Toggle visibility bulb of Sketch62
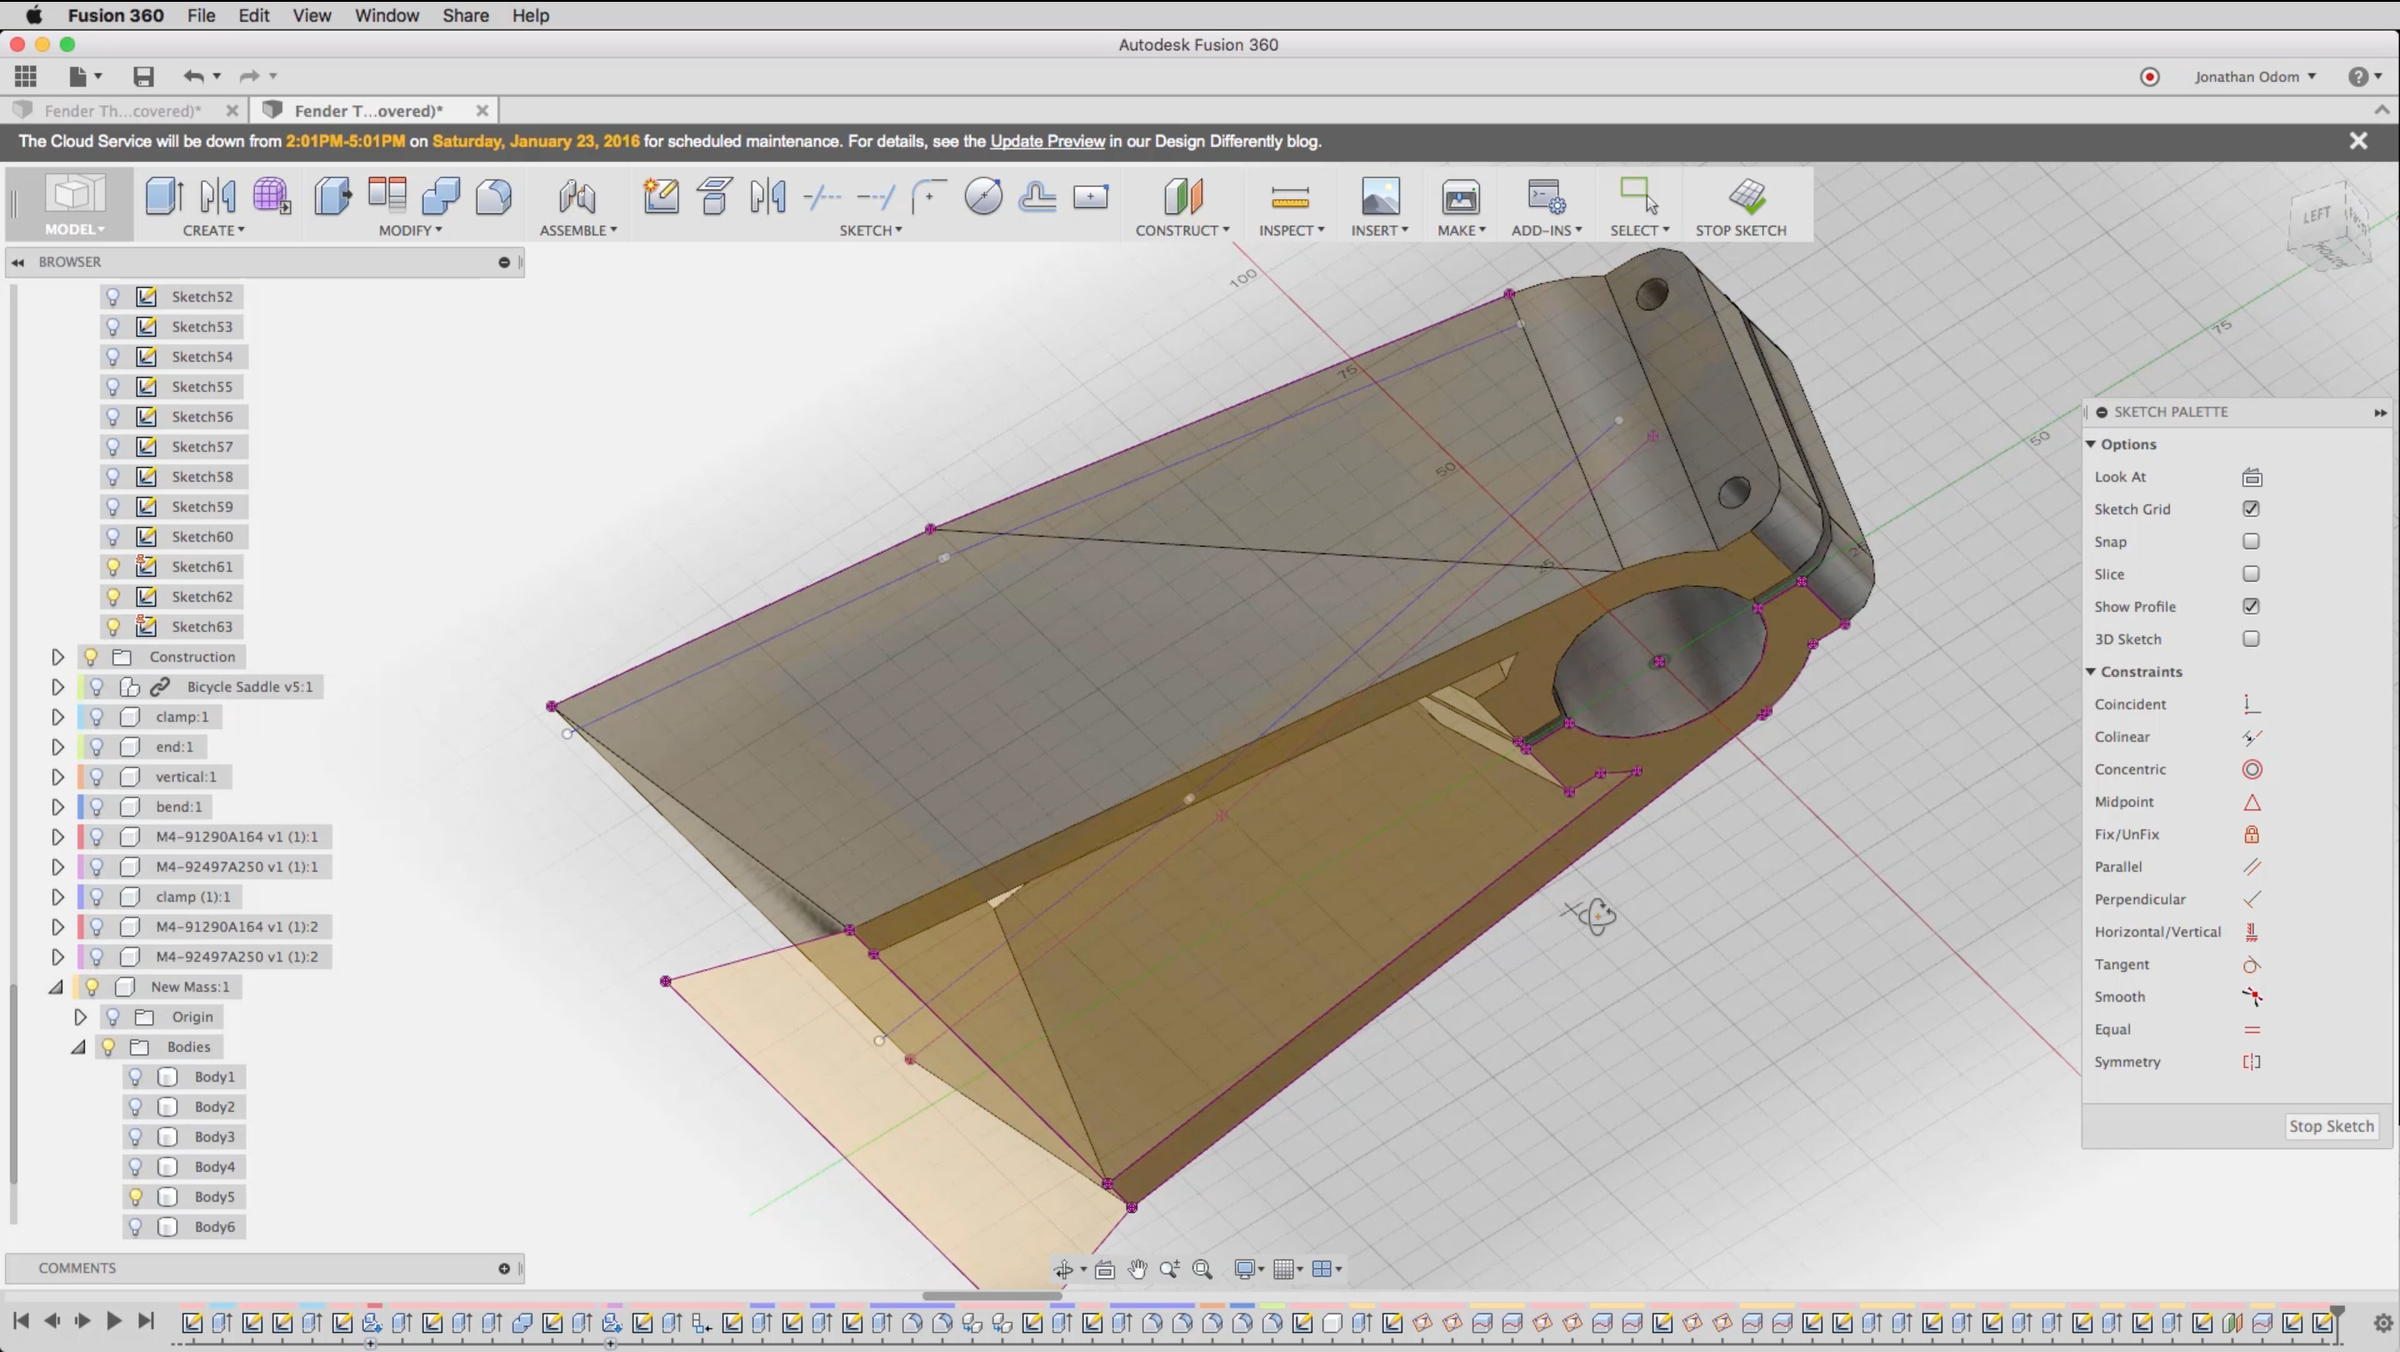The width and height of the screenshot is (2400, 1352). pyautogui.click(x=113, y=597)
